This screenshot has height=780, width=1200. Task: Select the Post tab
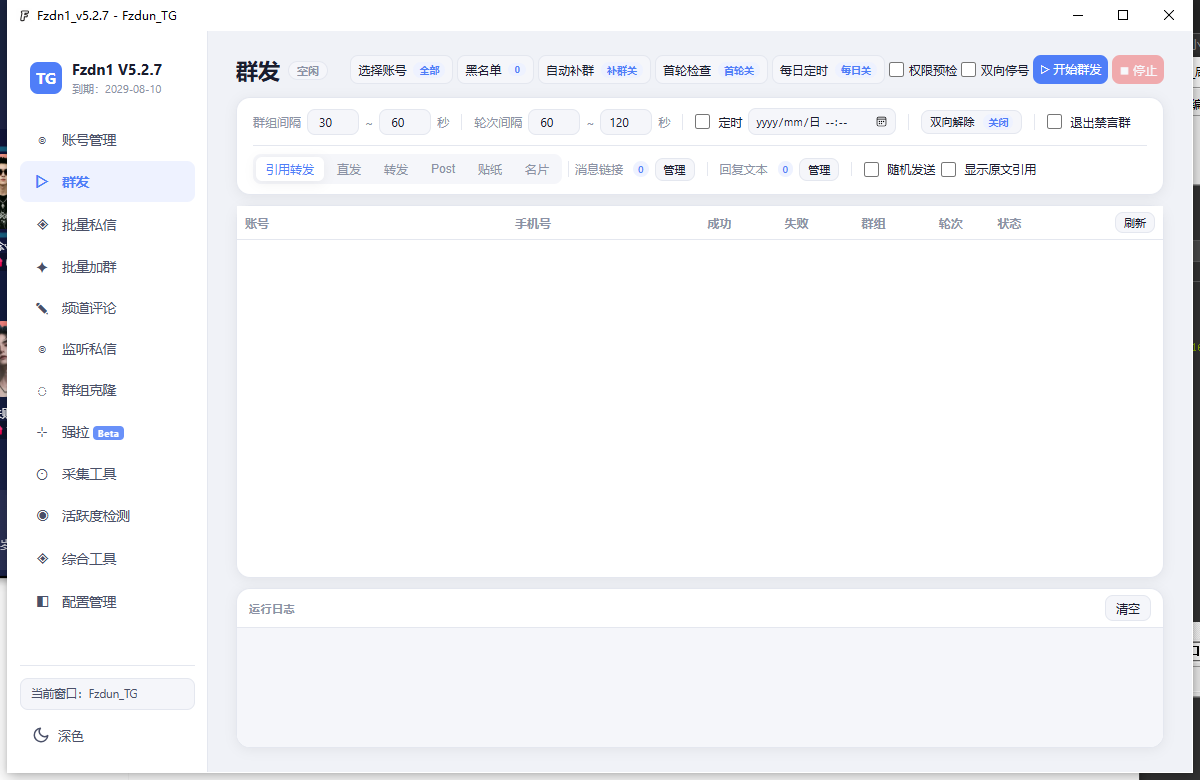click(443, 170)
